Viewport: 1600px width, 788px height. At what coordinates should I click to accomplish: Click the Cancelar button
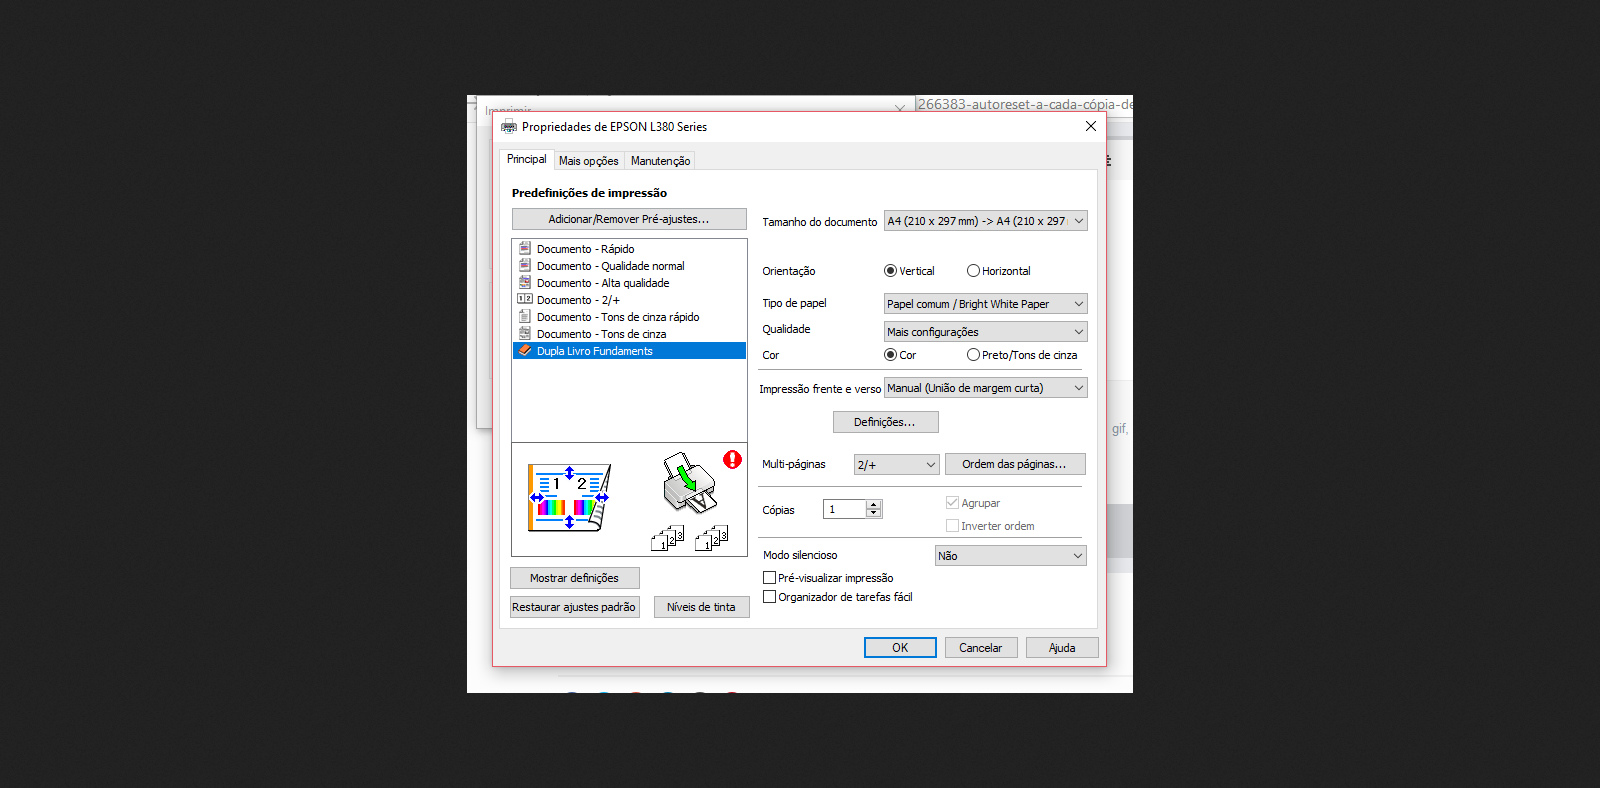[x=981, y=648]
